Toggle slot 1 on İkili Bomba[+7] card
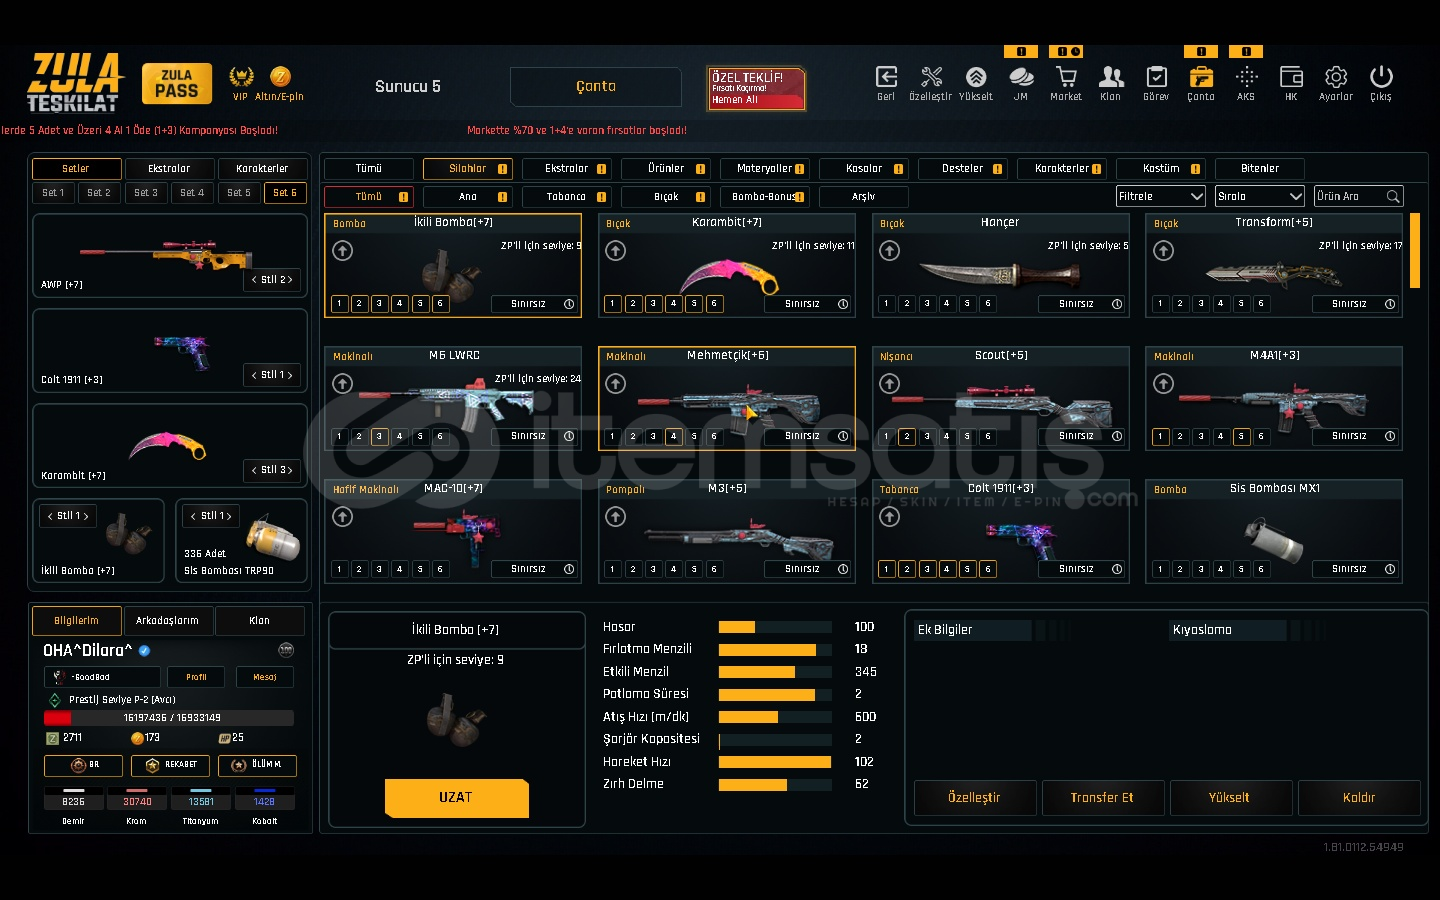1440x900 pixels. pos(340,304)
